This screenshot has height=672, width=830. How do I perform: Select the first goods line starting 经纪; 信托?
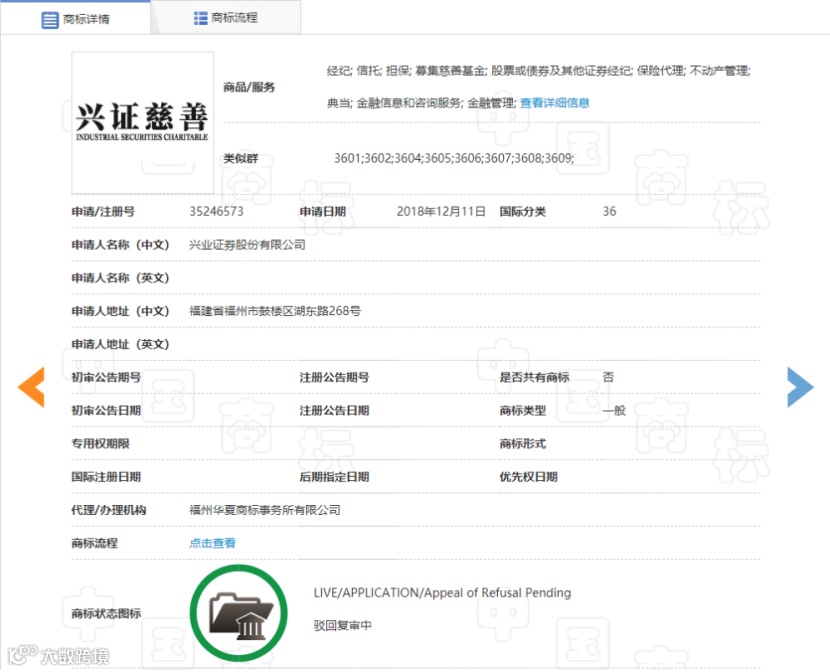(x=538, y=71)
